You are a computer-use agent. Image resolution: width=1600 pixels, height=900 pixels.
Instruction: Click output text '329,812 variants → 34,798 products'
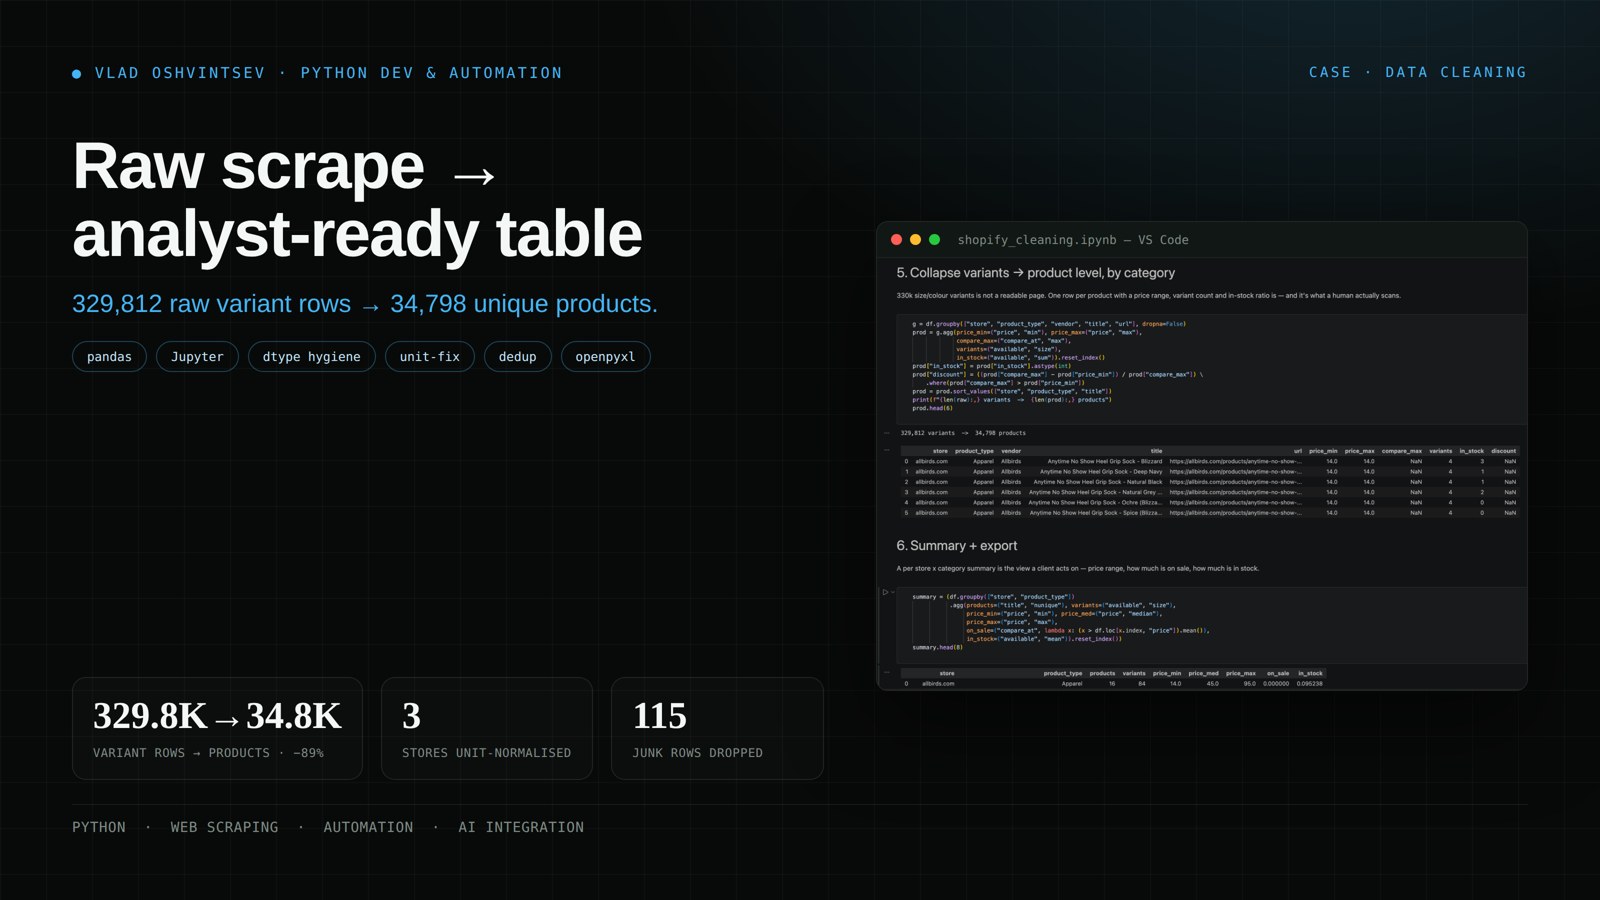(x=963, y=433)
